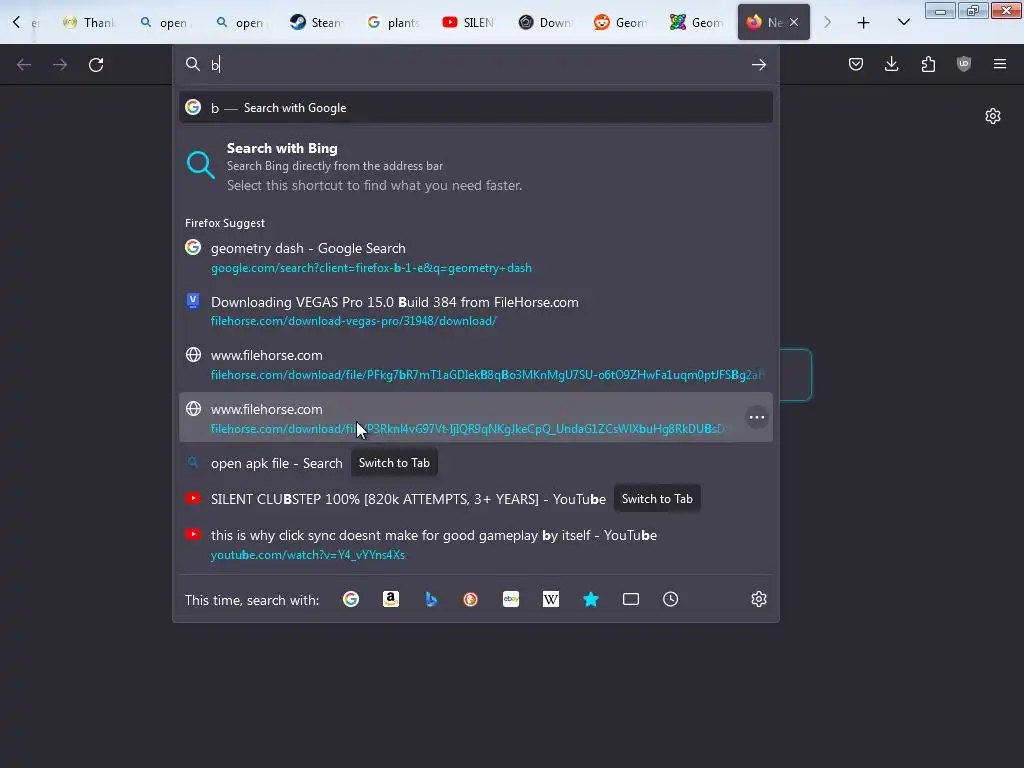Viewport: 1024px width, 768px height.
Task: Open the List all tabs dropdown
Action: click(904, 22)
